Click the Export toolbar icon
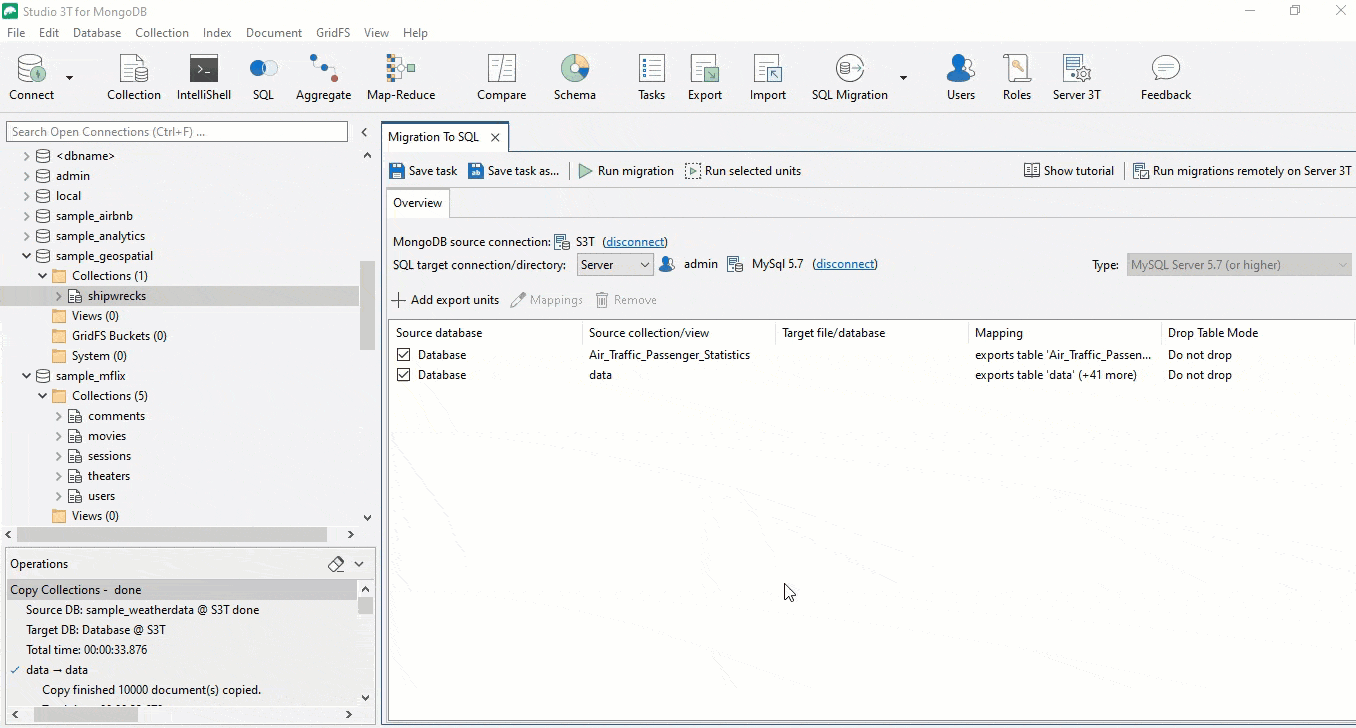This screenshot has height=728, width=1356. tap(705, 78)
